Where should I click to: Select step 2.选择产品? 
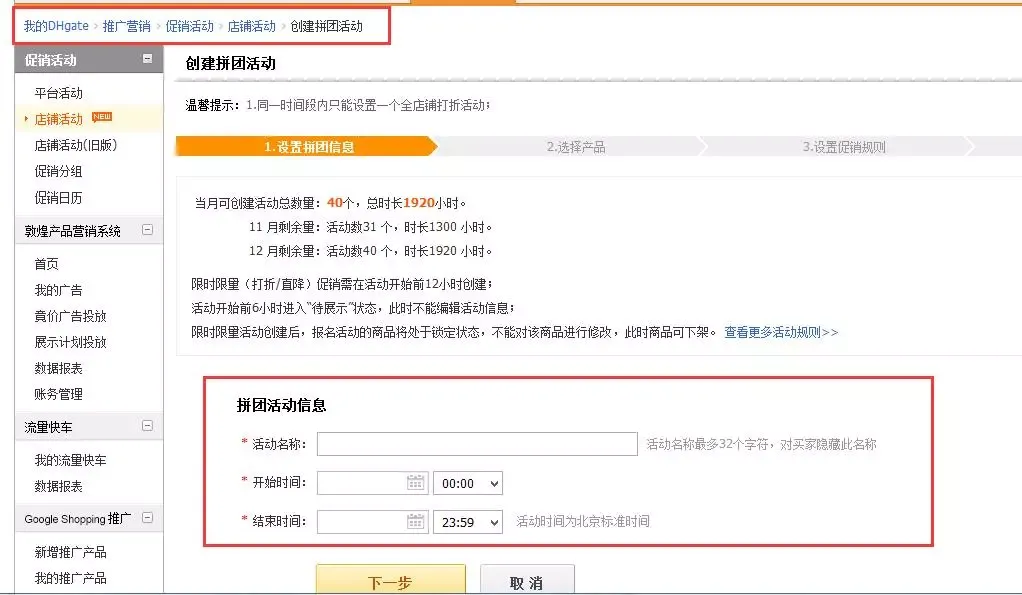(x=576, y=147)
